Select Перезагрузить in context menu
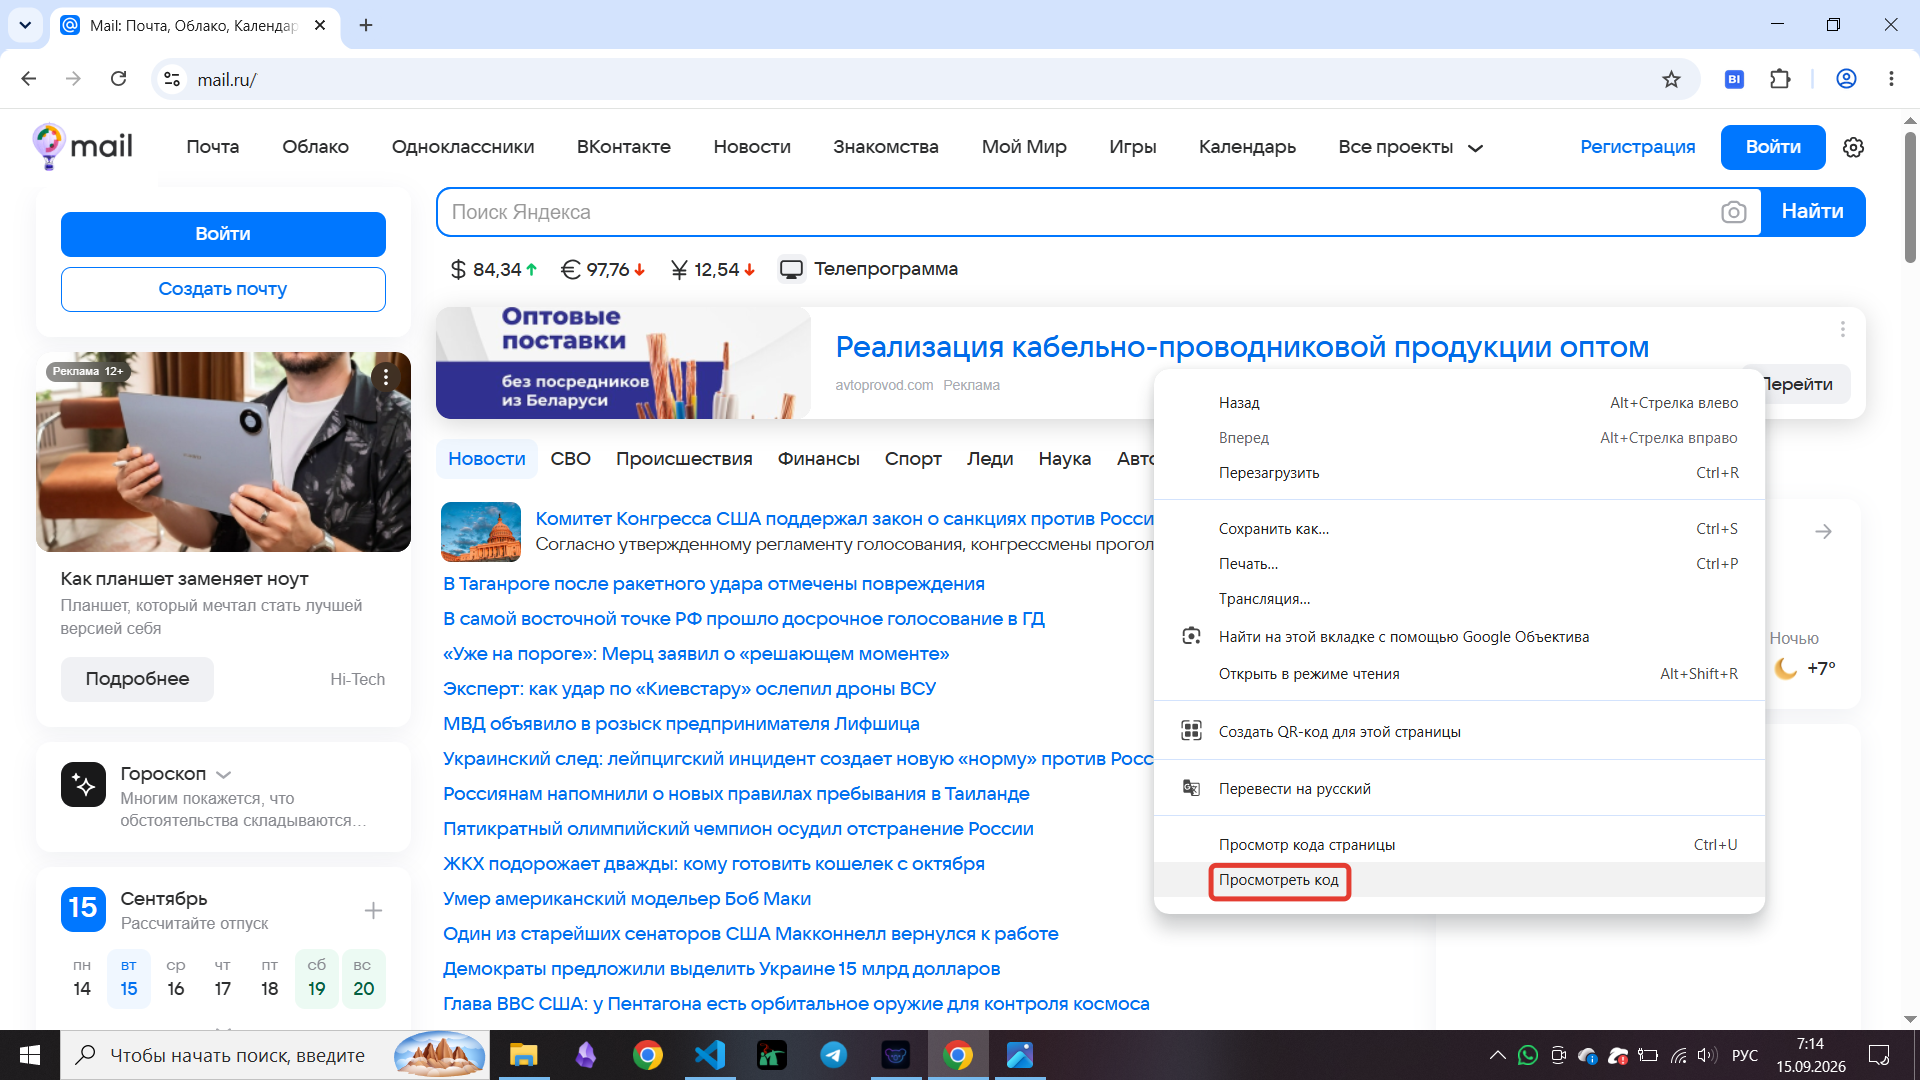 coord(1459,473)
